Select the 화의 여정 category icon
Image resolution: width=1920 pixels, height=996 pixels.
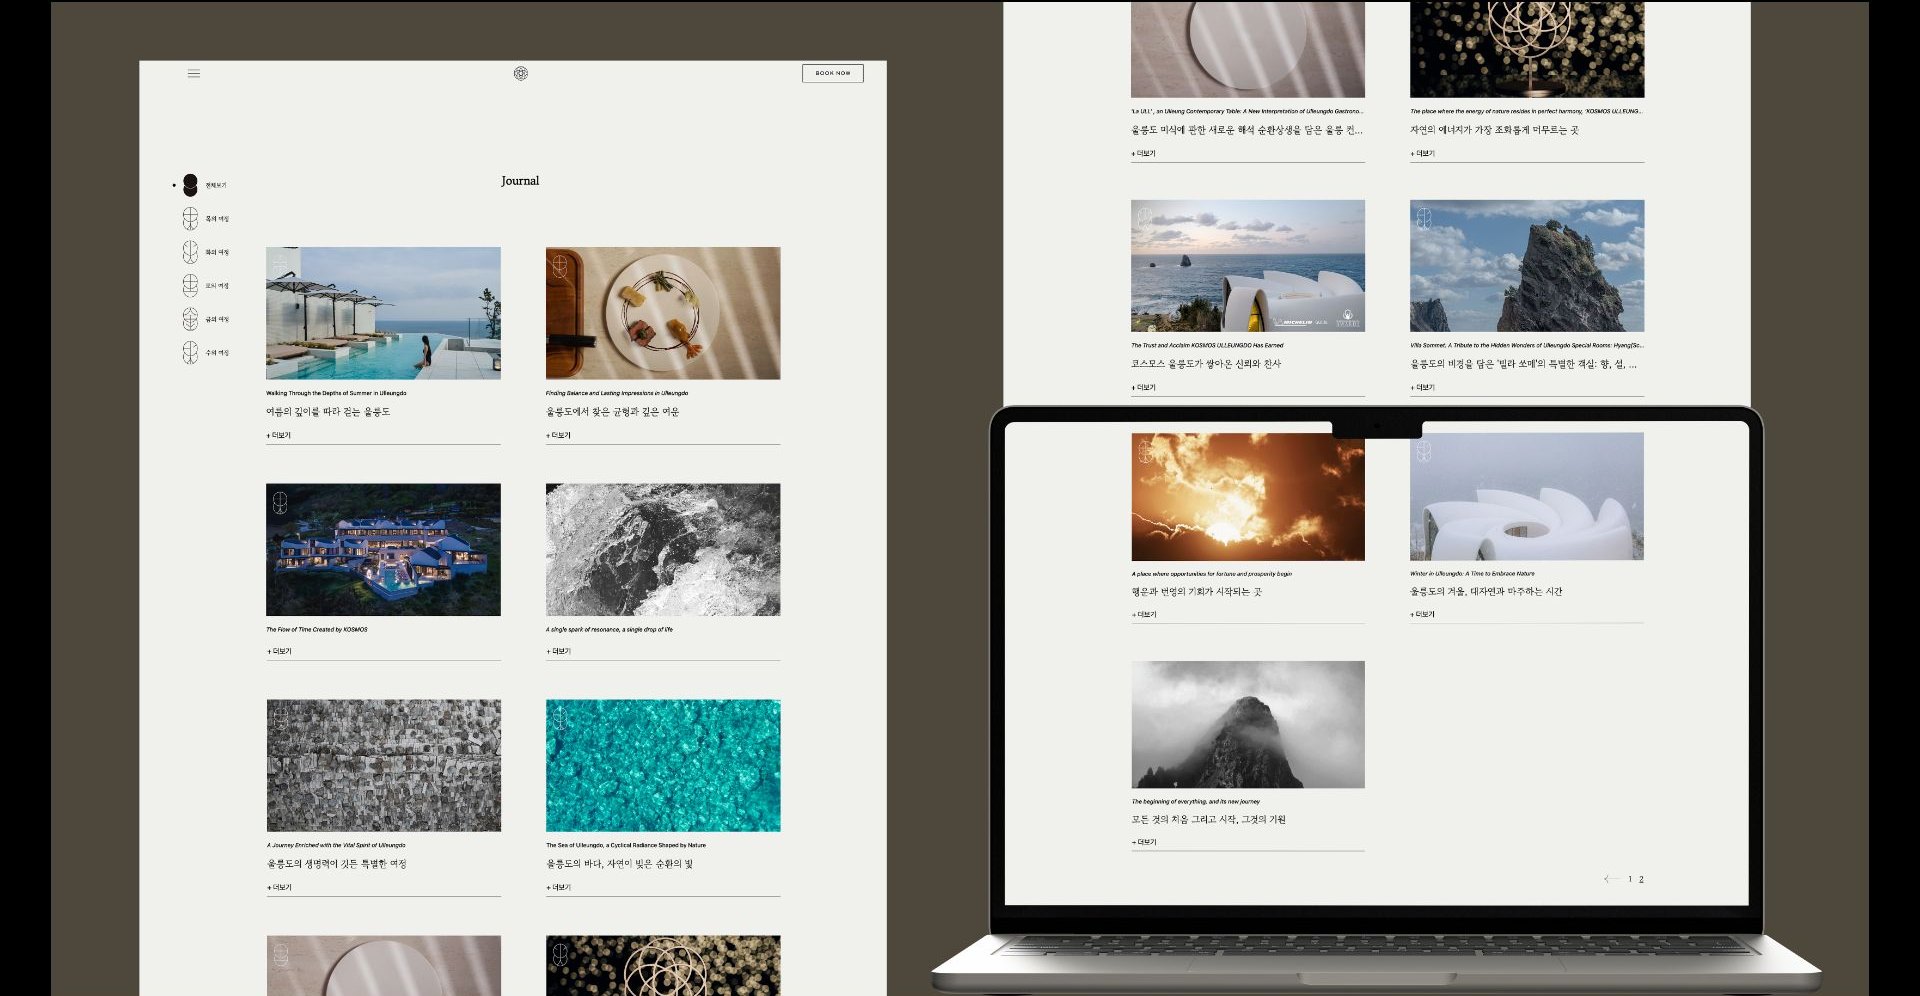(190, 252)
